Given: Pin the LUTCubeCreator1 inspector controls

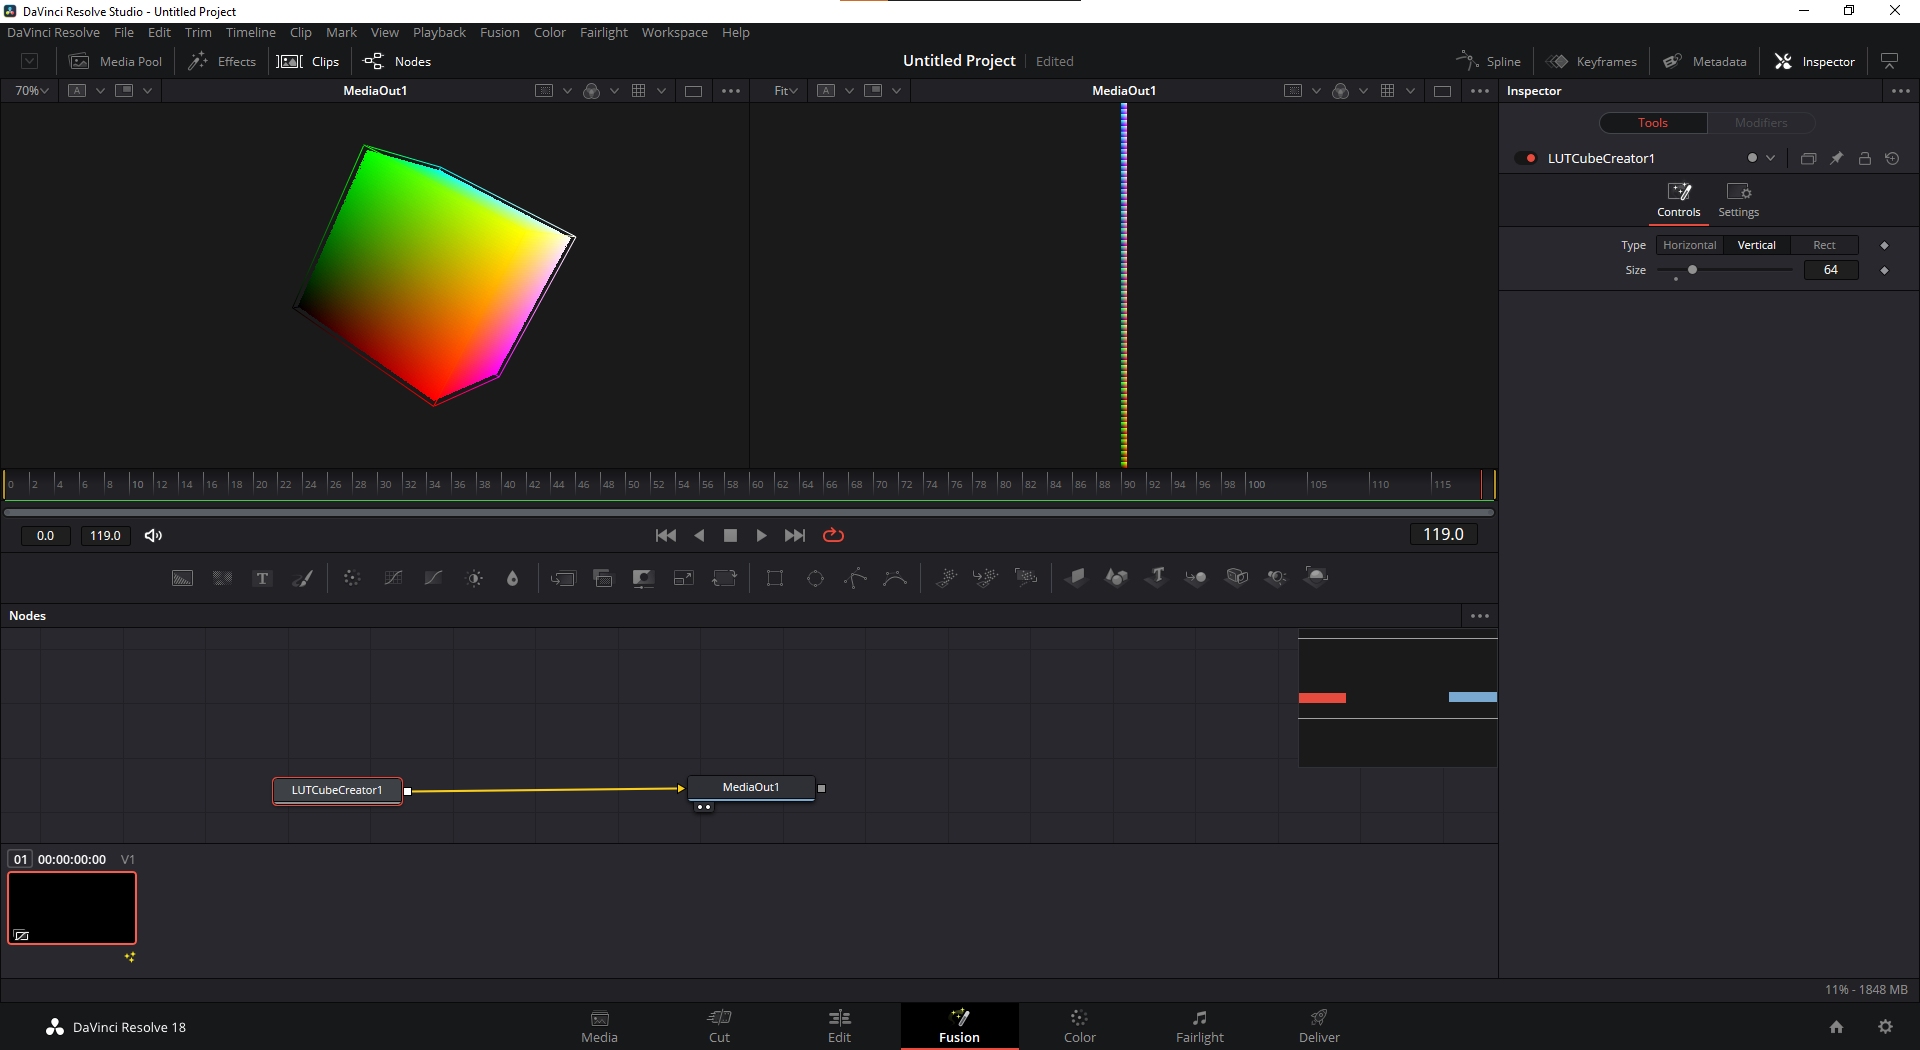Looking at the screenshot, I should click(1836, 158).
